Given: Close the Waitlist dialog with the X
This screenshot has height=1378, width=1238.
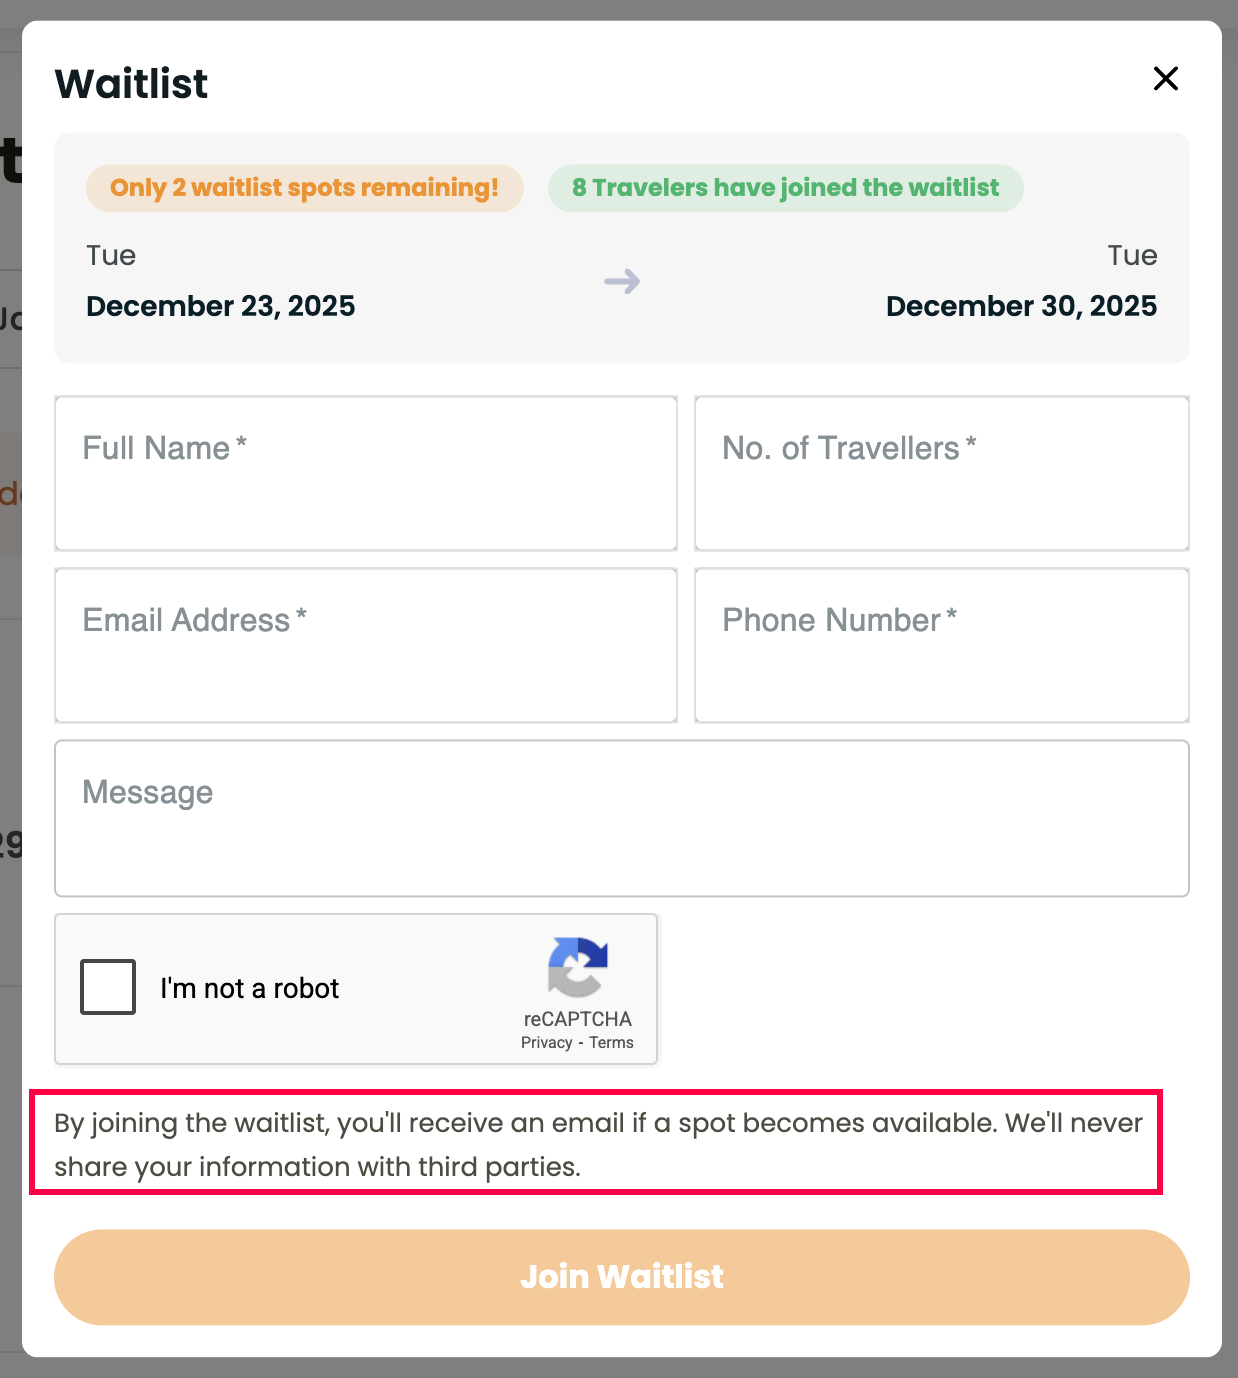Looking at the screenshot, I should click(1165, 79).
